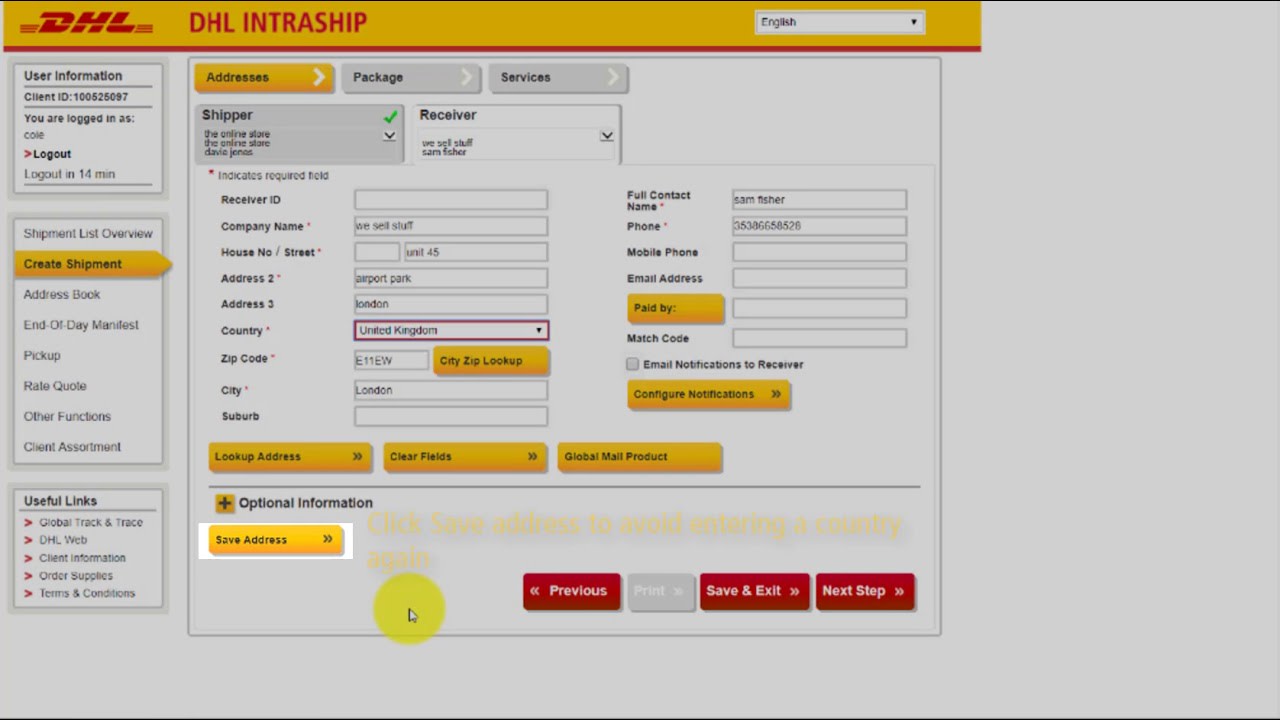Click the City input field
1280x720 pixels.
point(451,390)
